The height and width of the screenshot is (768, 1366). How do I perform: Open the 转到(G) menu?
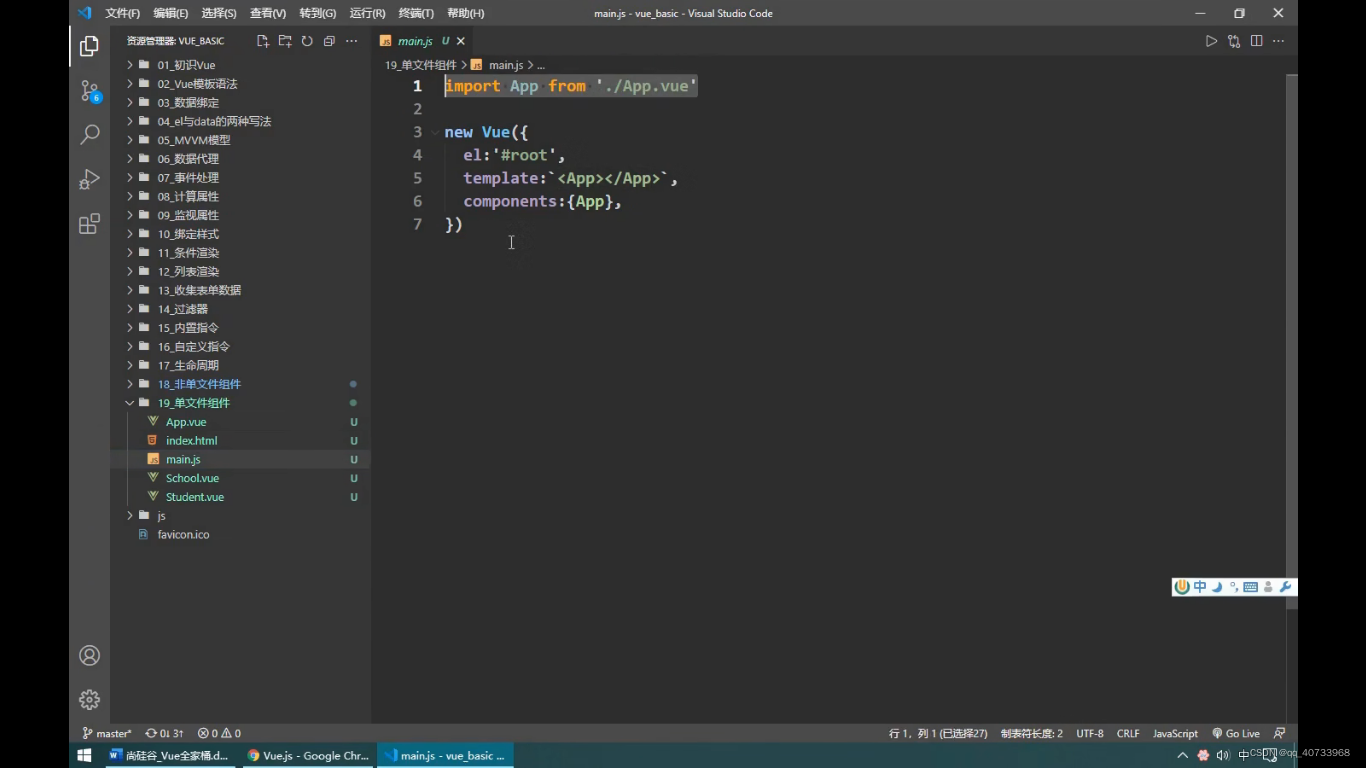coord(317,13)
